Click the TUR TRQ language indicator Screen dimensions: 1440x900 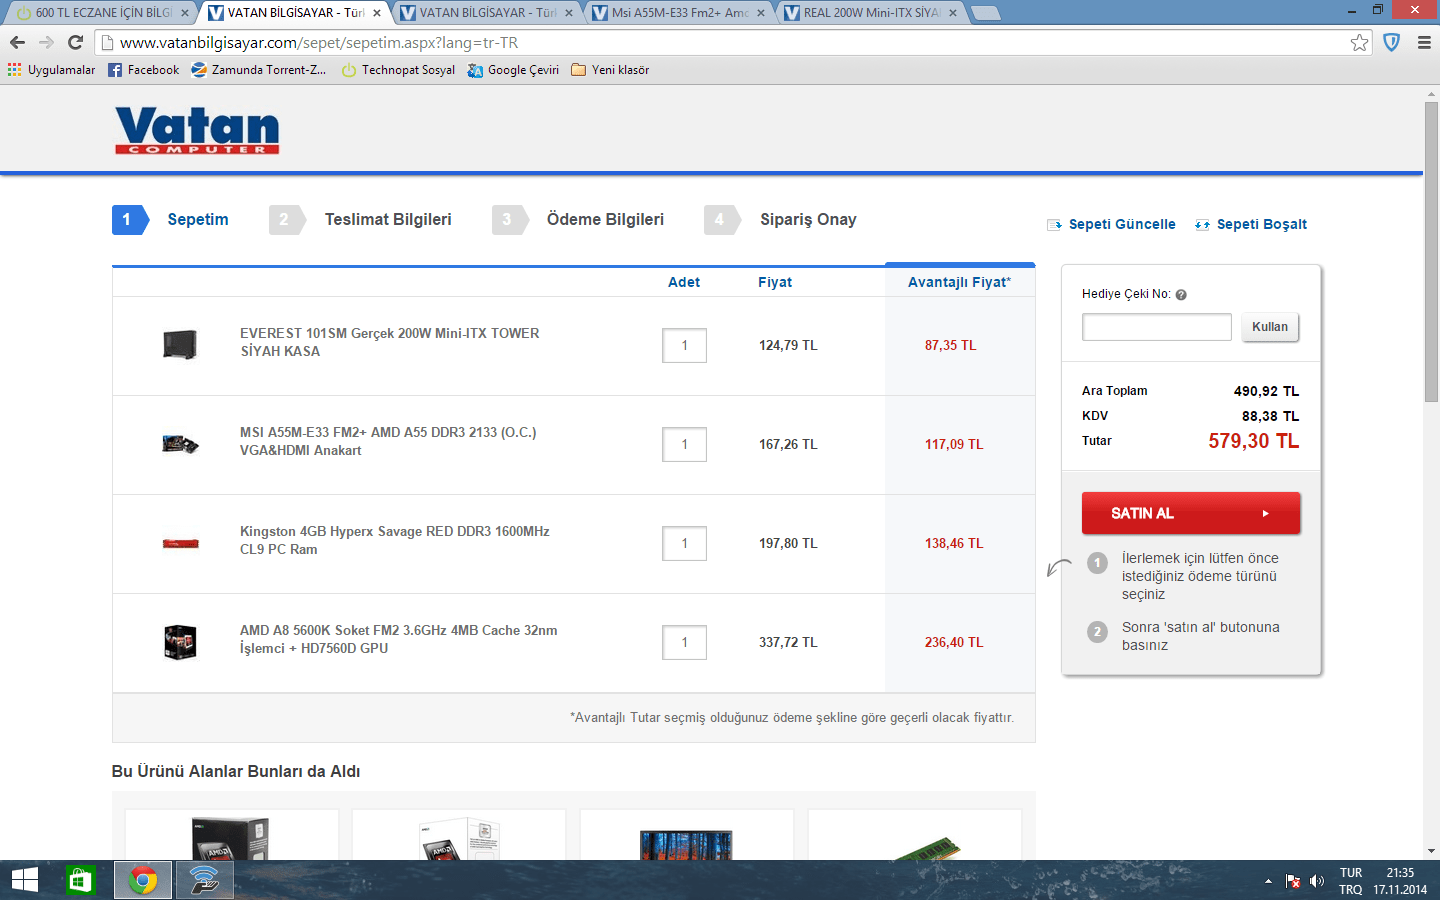[1351, 881]
